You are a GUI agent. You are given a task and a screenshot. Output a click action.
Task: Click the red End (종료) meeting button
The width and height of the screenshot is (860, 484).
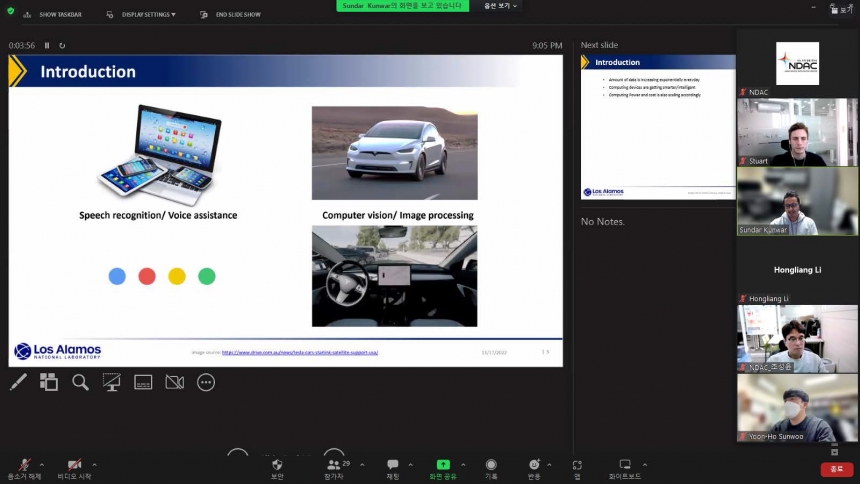point(836,469)
